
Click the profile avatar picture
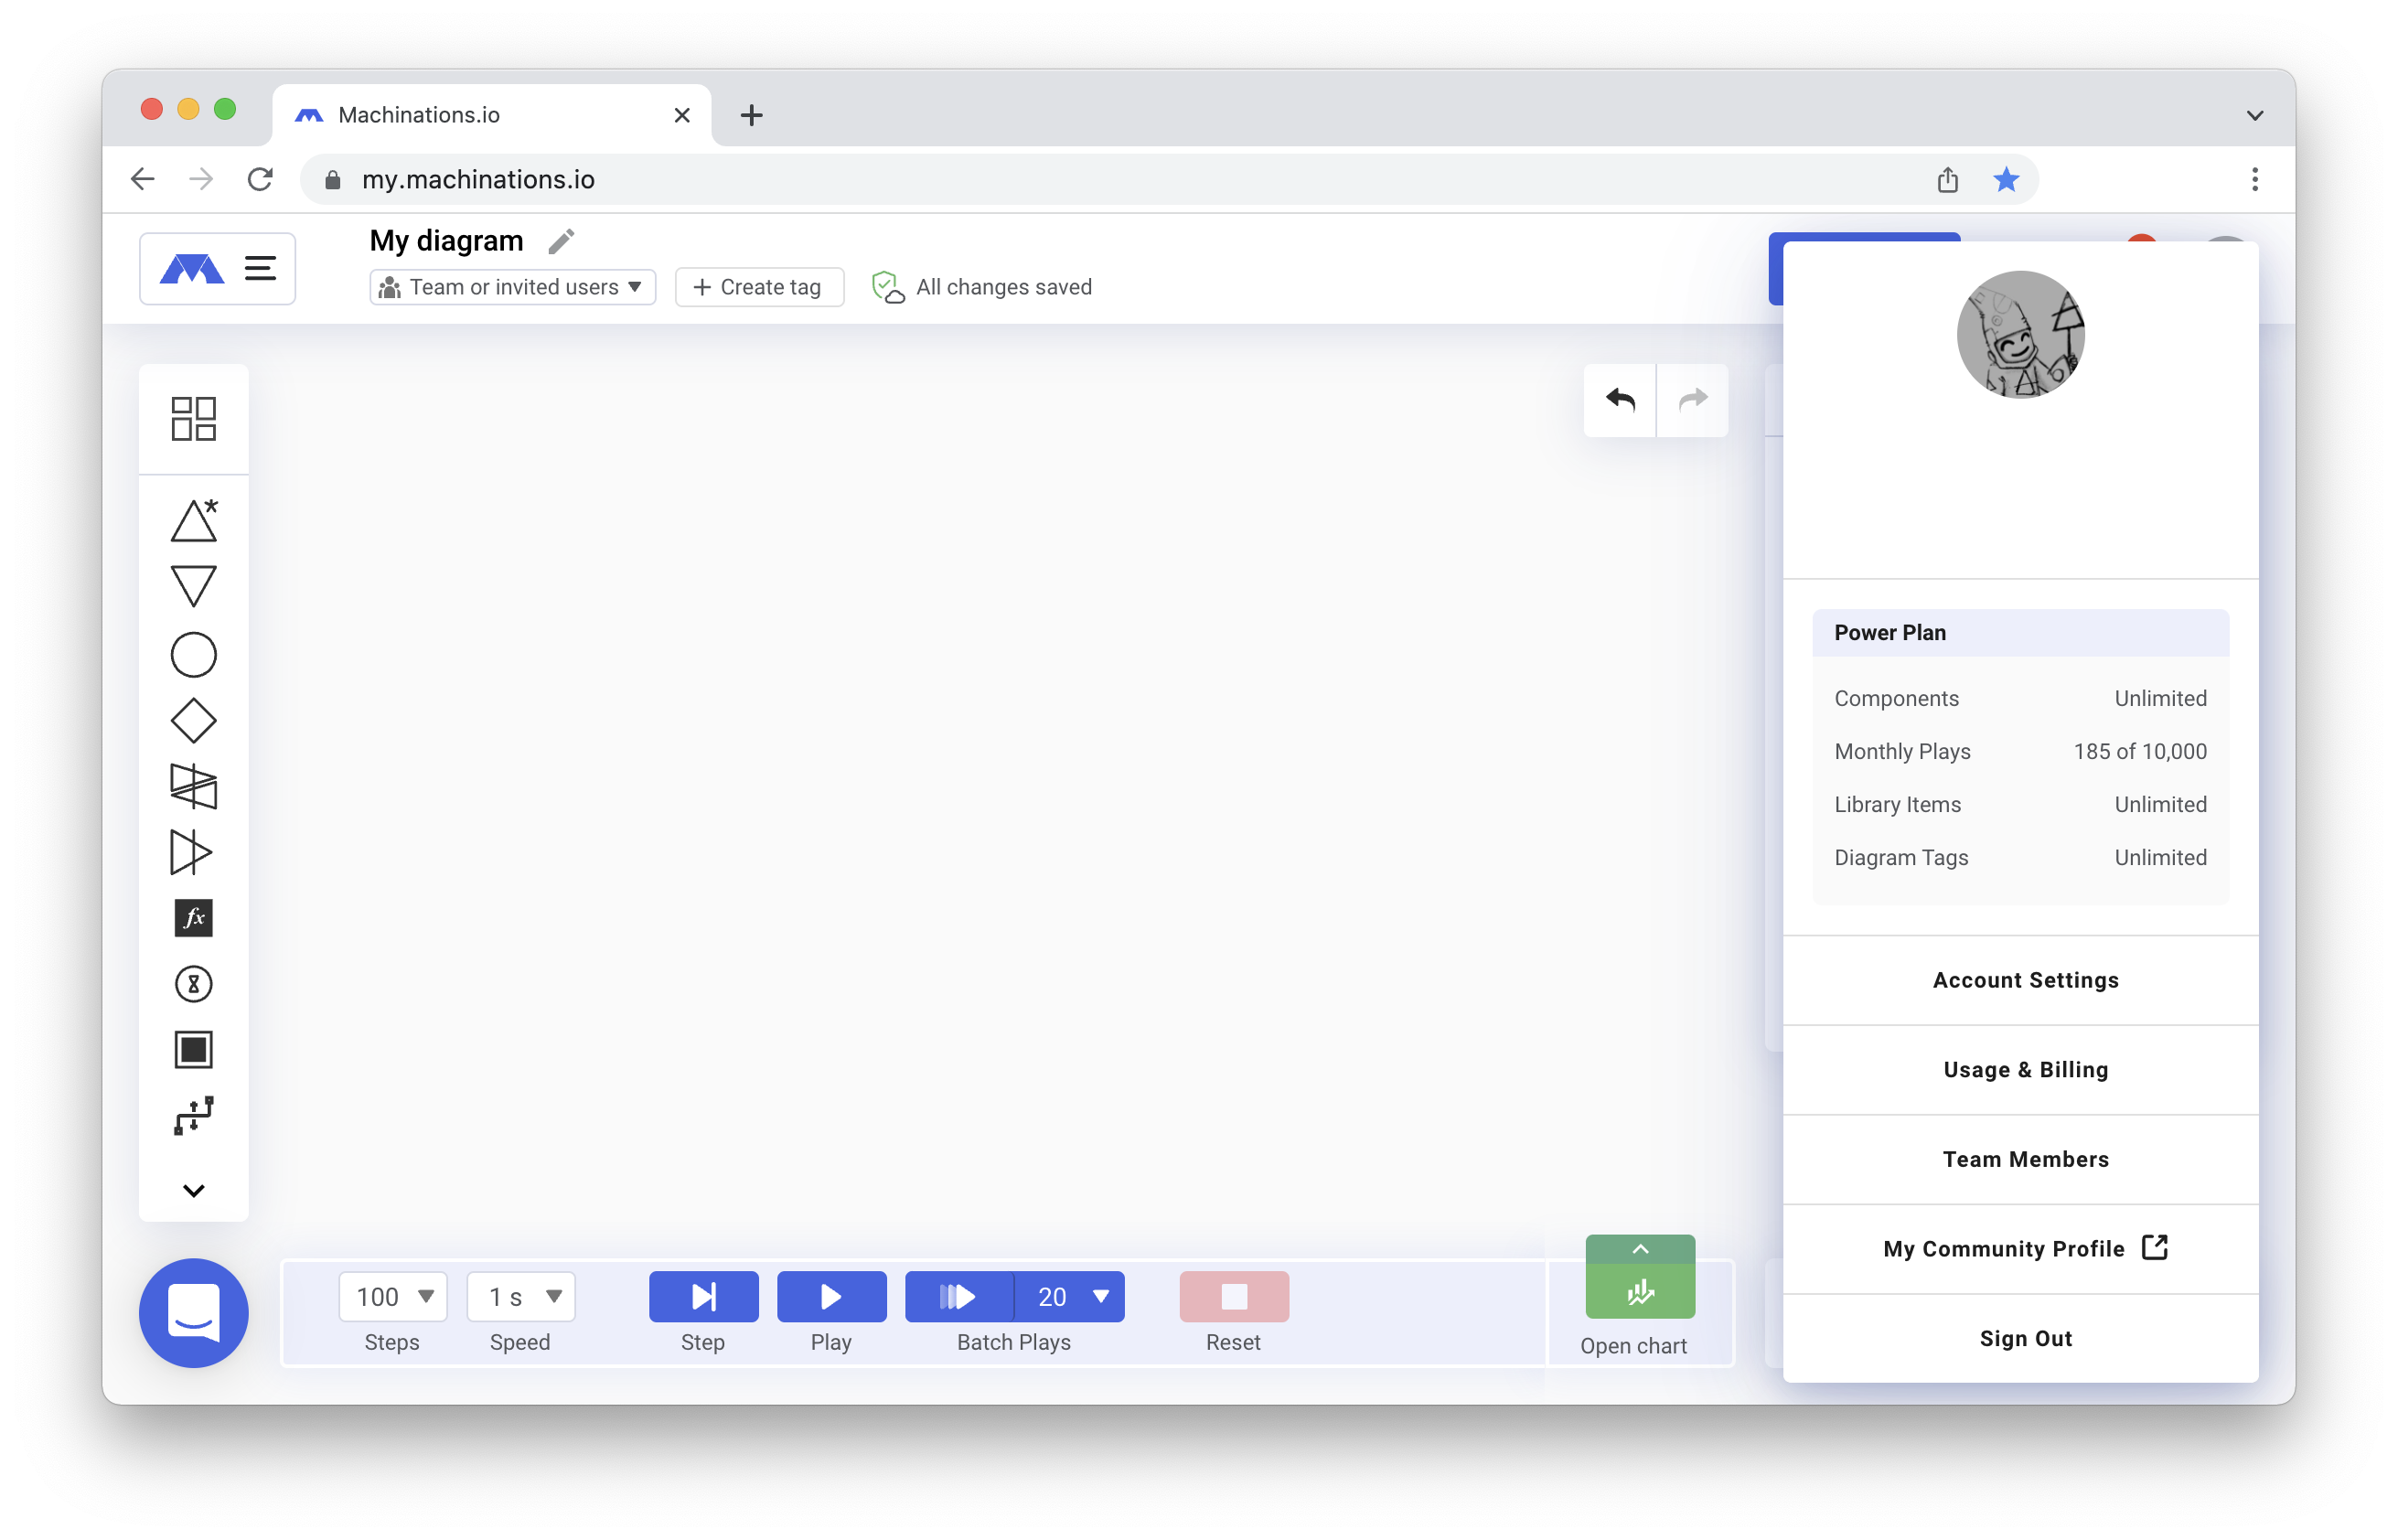[2020, 334]
